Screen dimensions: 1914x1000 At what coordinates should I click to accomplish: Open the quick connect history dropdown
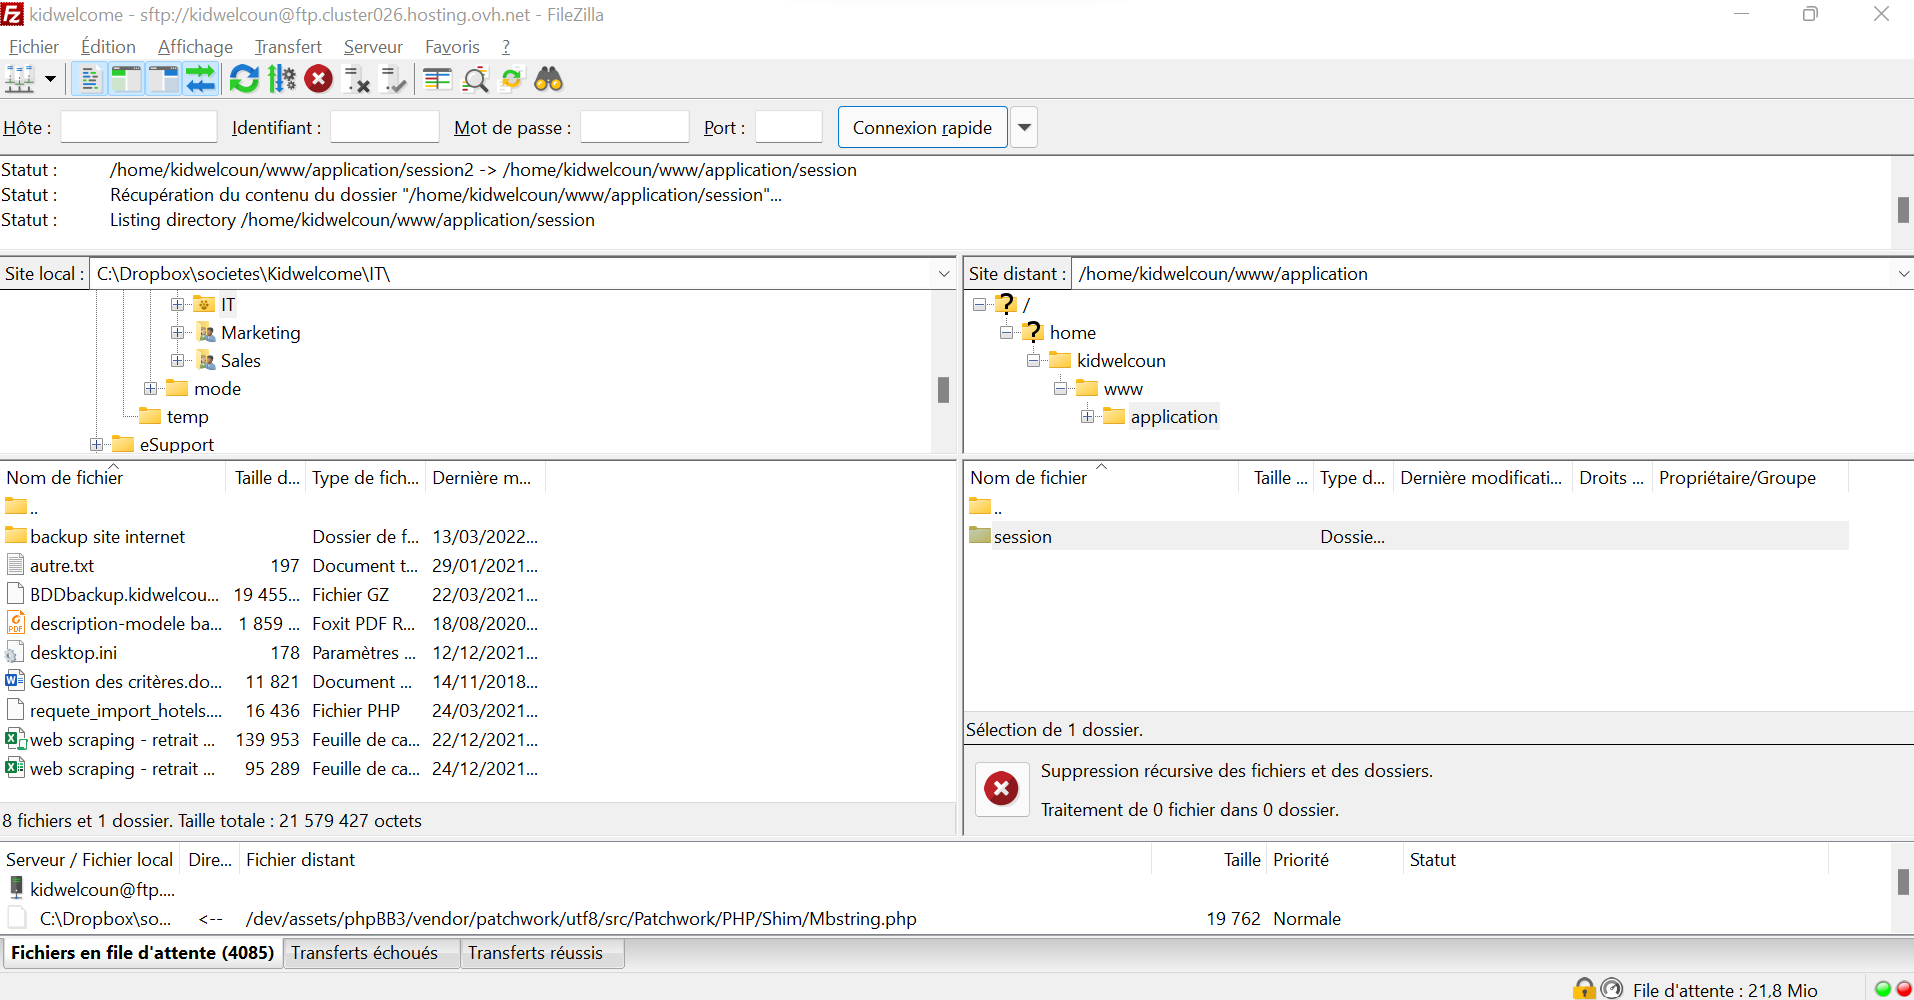coord(1024,128)
